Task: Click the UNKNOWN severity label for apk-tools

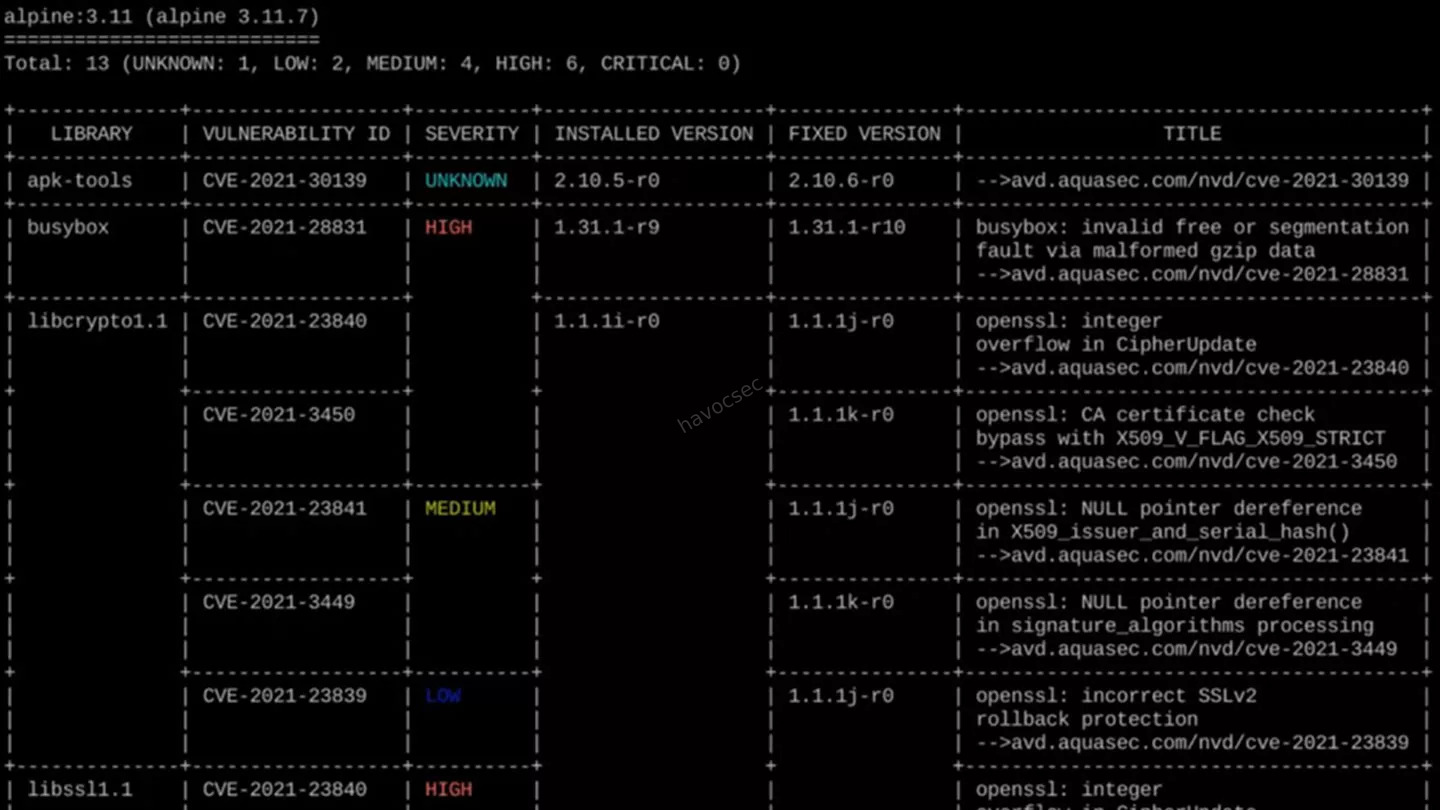Action: coord(466,181)
